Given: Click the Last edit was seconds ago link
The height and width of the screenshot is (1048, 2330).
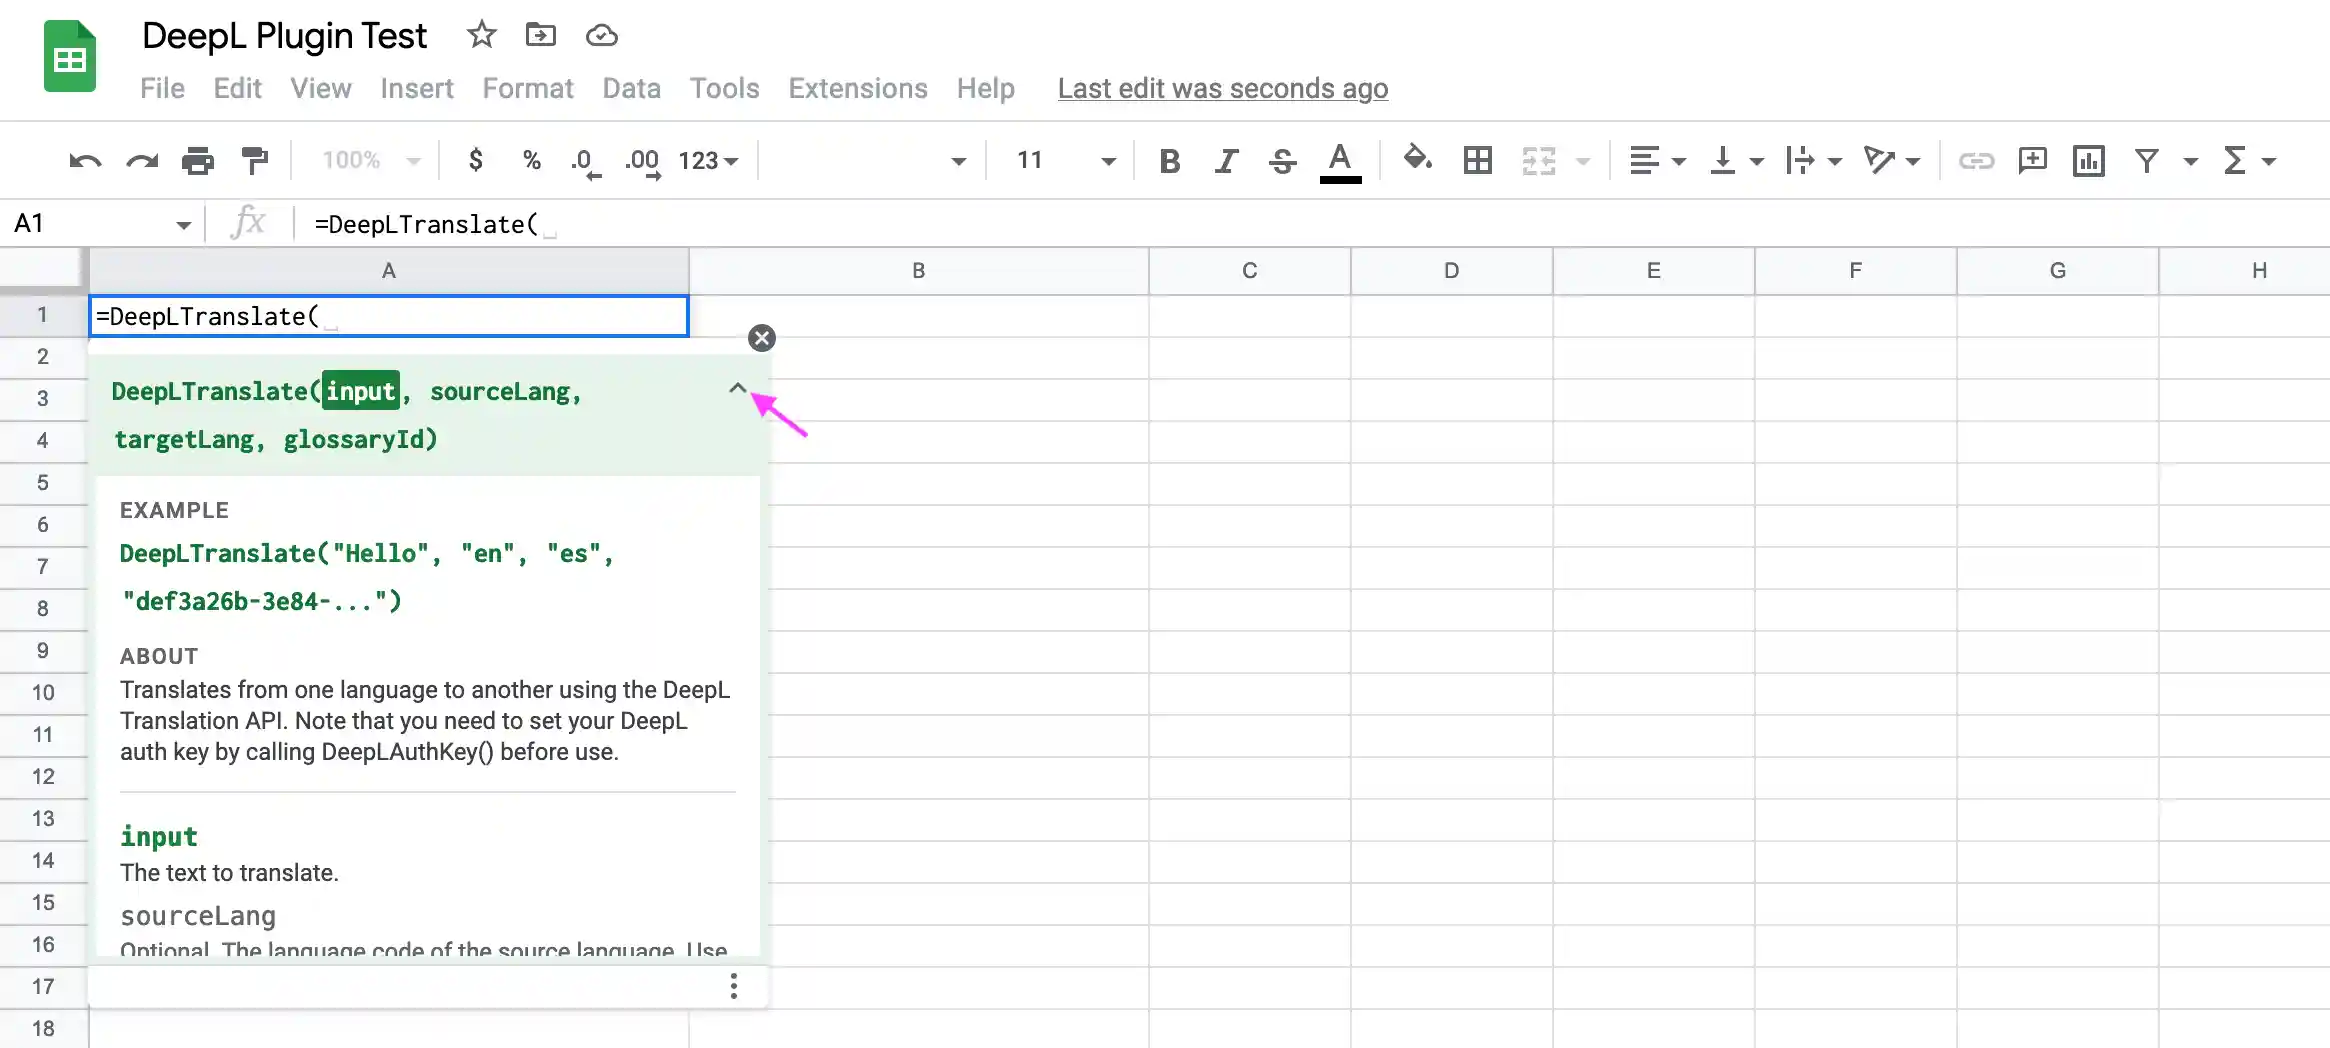Looking at the screenshot, I should coord(1222,88).
